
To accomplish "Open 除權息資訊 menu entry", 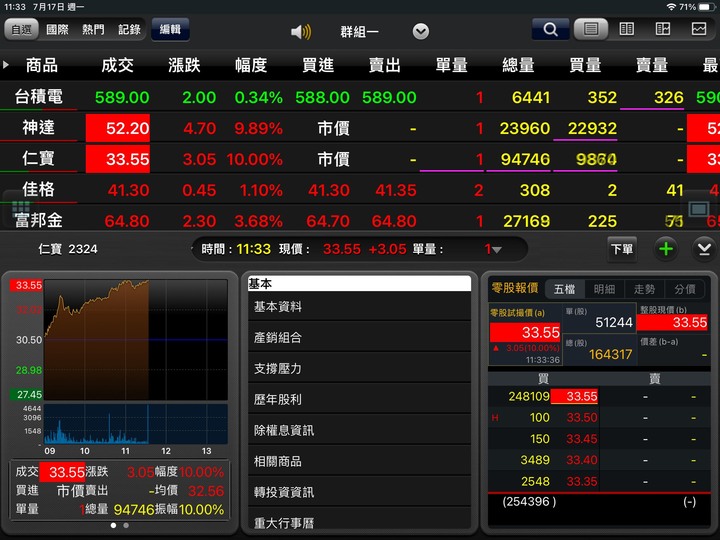I will tap(360, 430).
